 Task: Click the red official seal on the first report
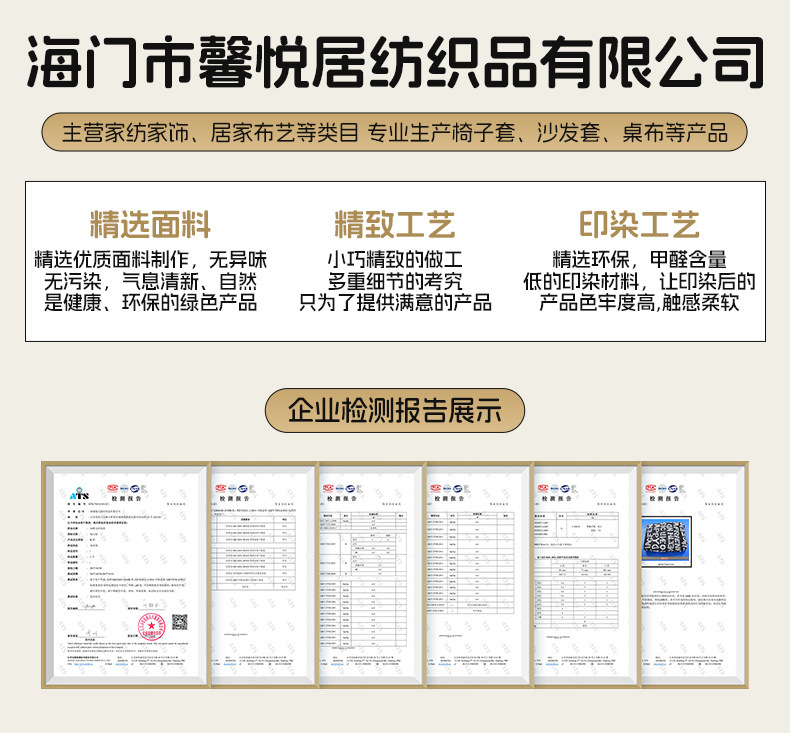pos(152,627)
